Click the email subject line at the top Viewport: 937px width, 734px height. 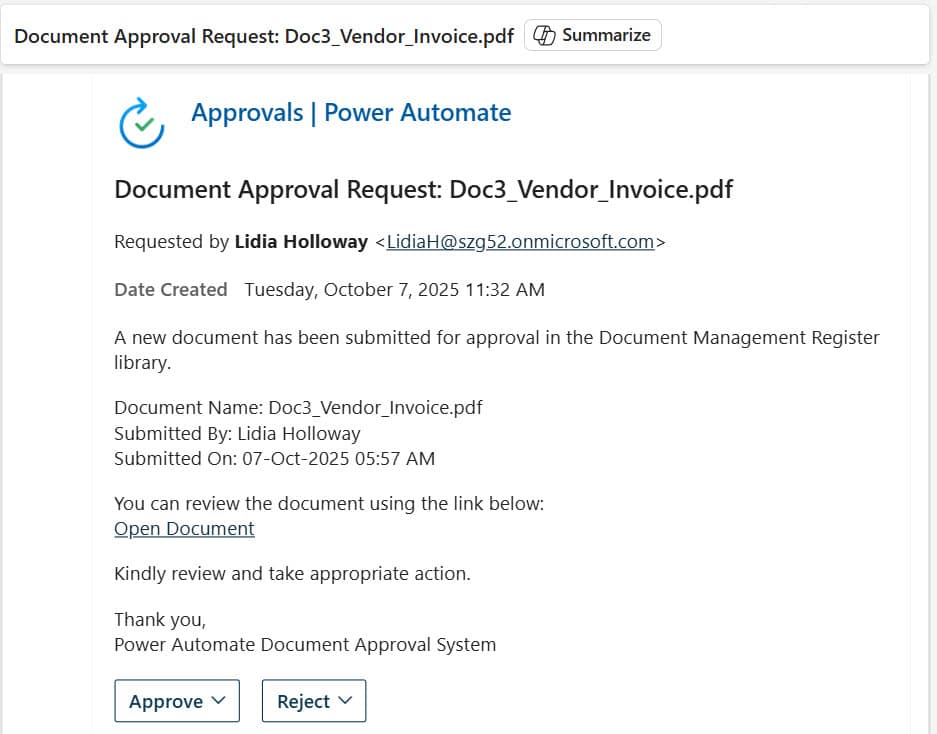264,36
